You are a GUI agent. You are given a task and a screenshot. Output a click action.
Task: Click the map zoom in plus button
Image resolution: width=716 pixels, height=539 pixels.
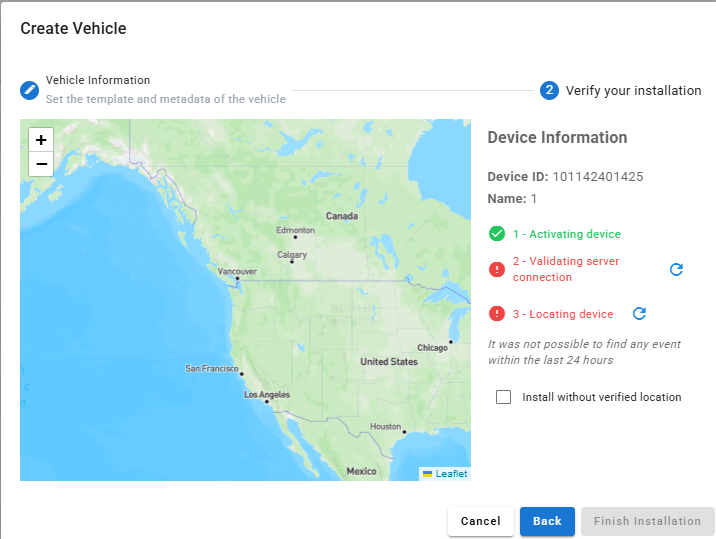coord(41,140)
